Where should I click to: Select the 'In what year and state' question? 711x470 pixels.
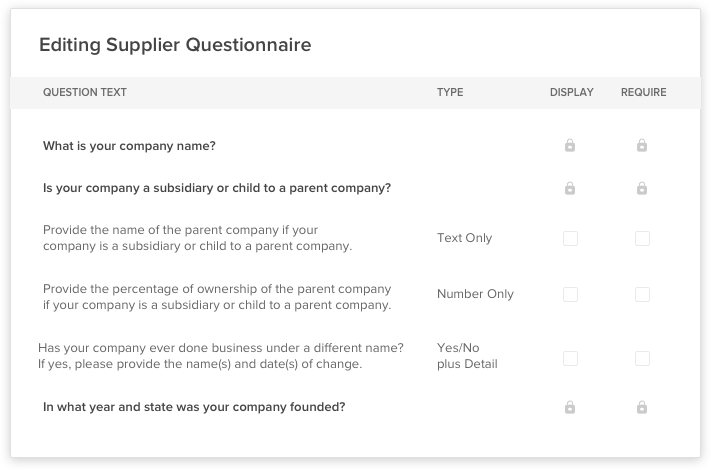click(x=194, y=407)
